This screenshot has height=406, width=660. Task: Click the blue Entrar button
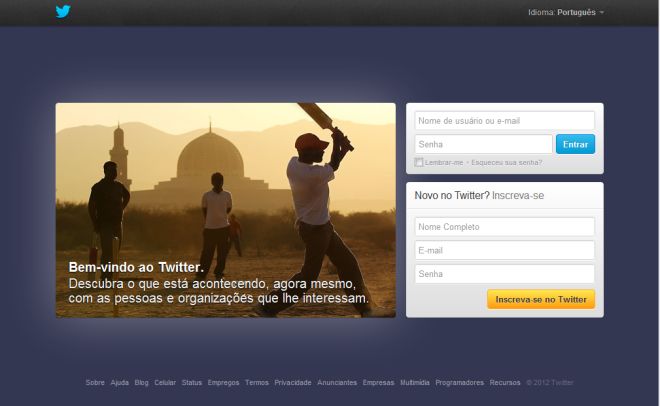pos(575,144)
